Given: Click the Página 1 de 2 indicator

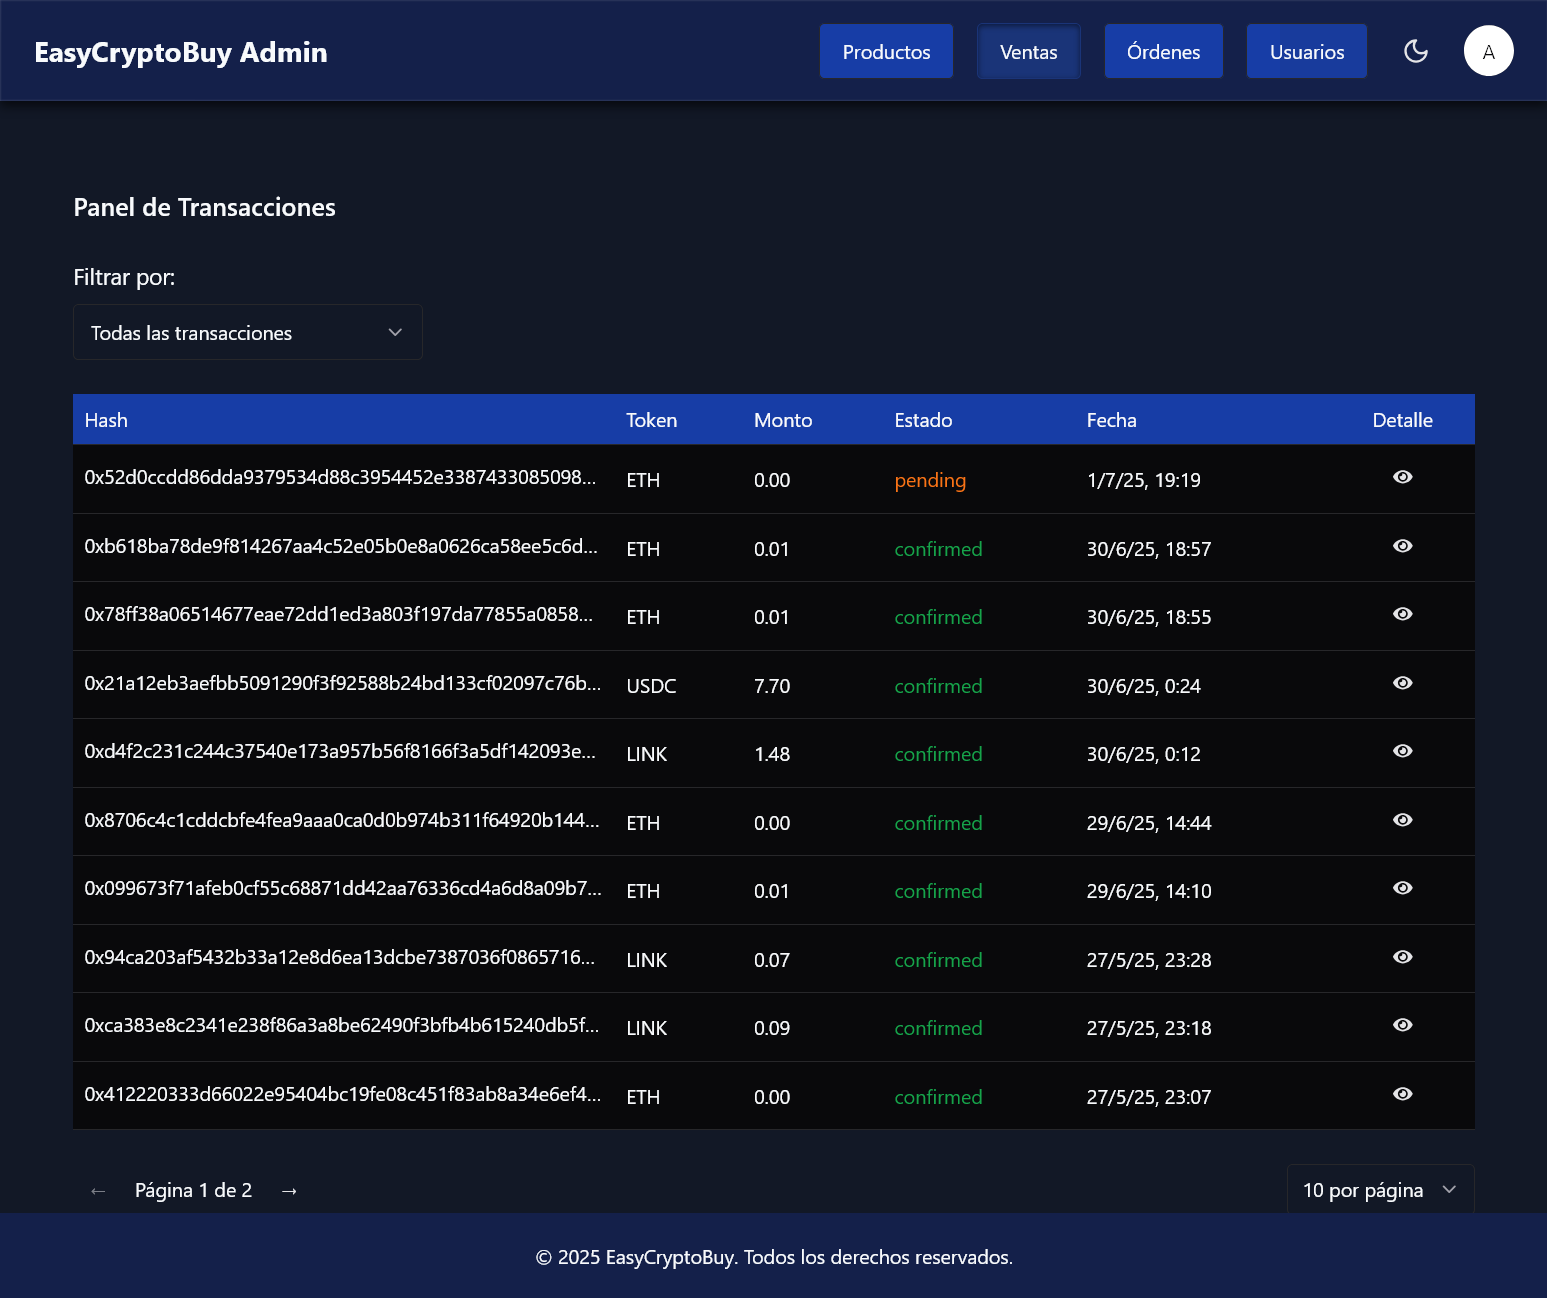Looking at the screenshot, I should pos(193,1190).
